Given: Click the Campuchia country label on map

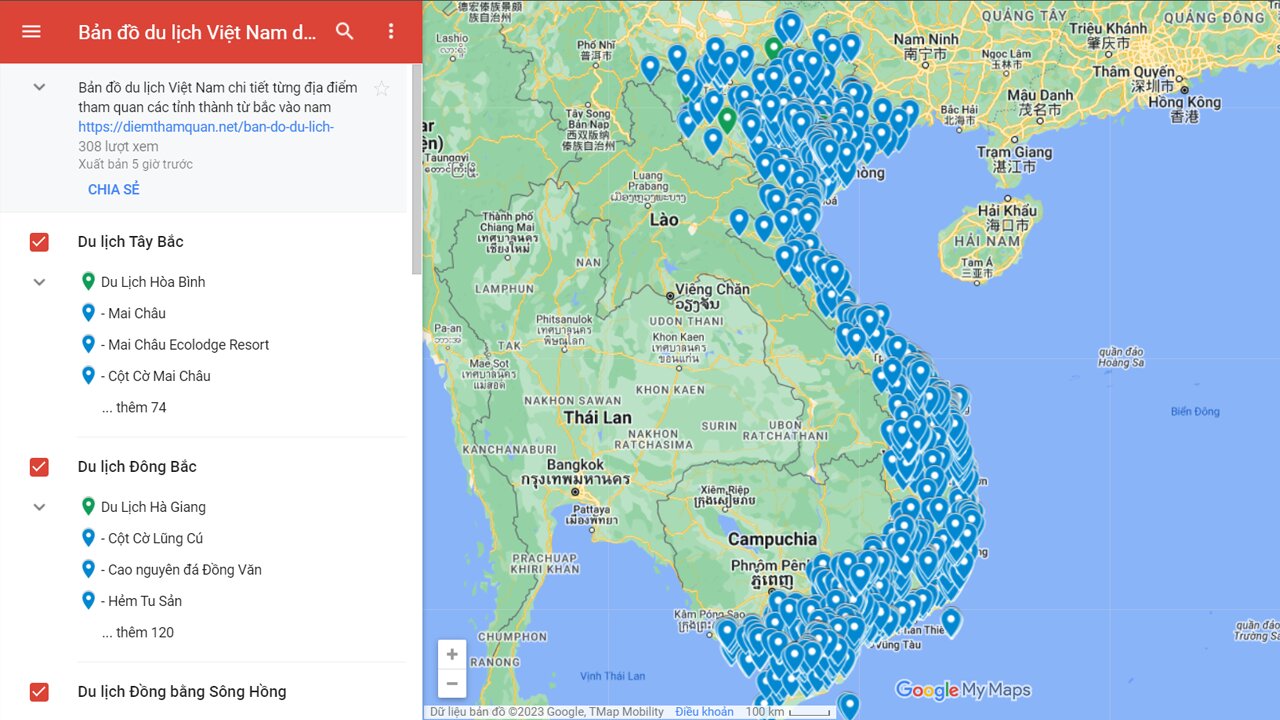Looking at the screenshot, I should (772, 539).
